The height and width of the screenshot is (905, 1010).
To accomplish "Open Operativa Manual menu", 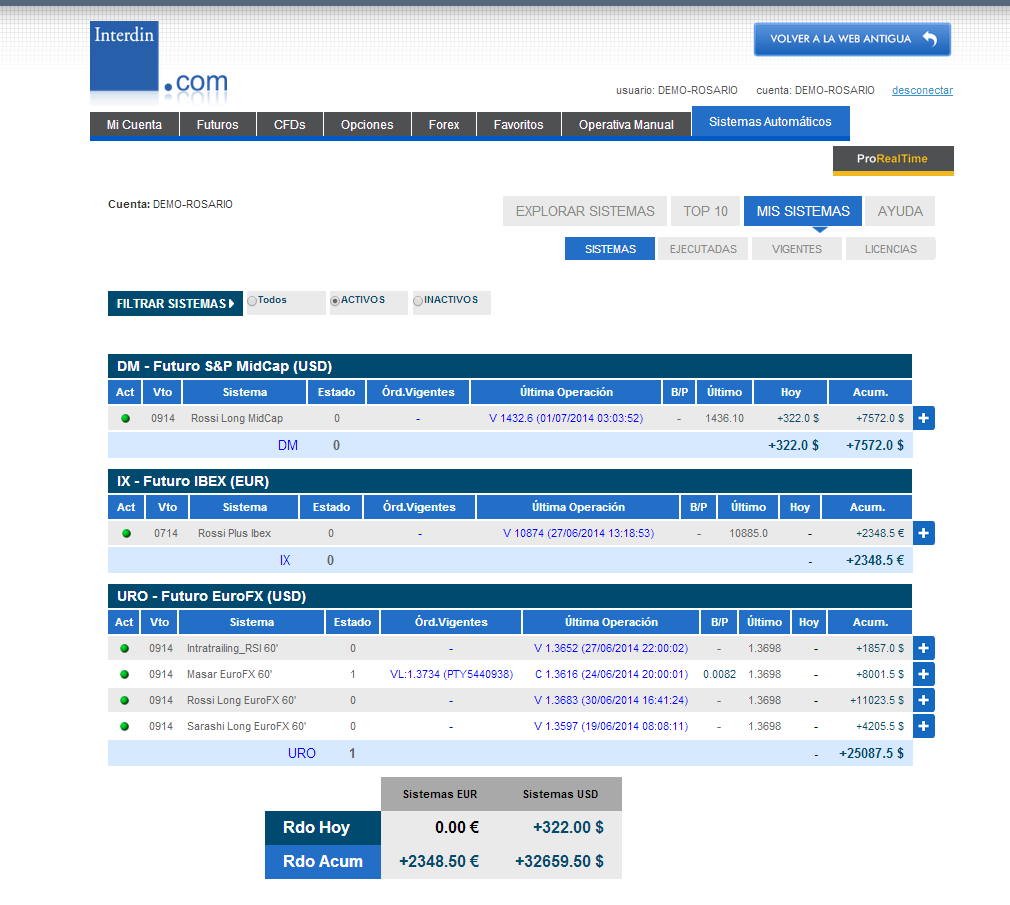I will tap(626, 125).
